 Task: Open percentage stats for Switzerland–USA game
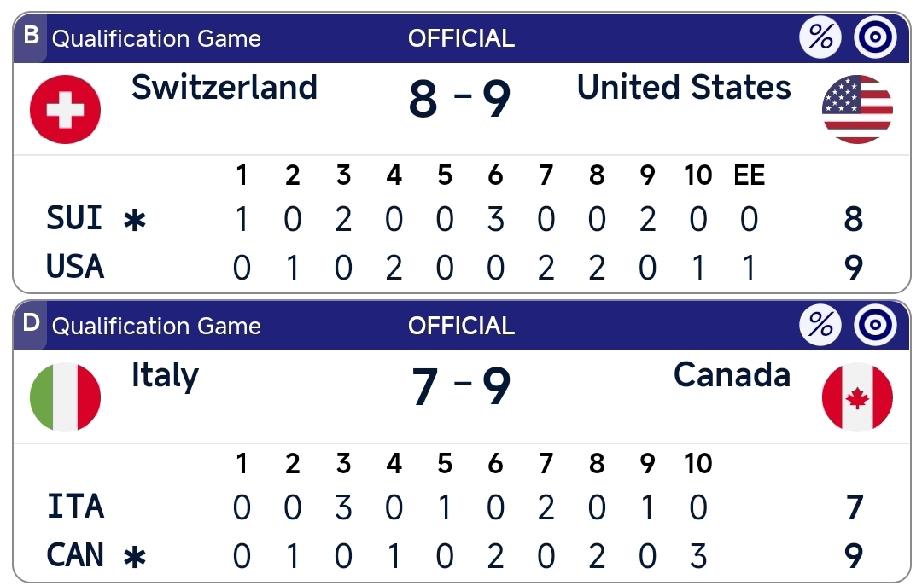pos(820,39)
